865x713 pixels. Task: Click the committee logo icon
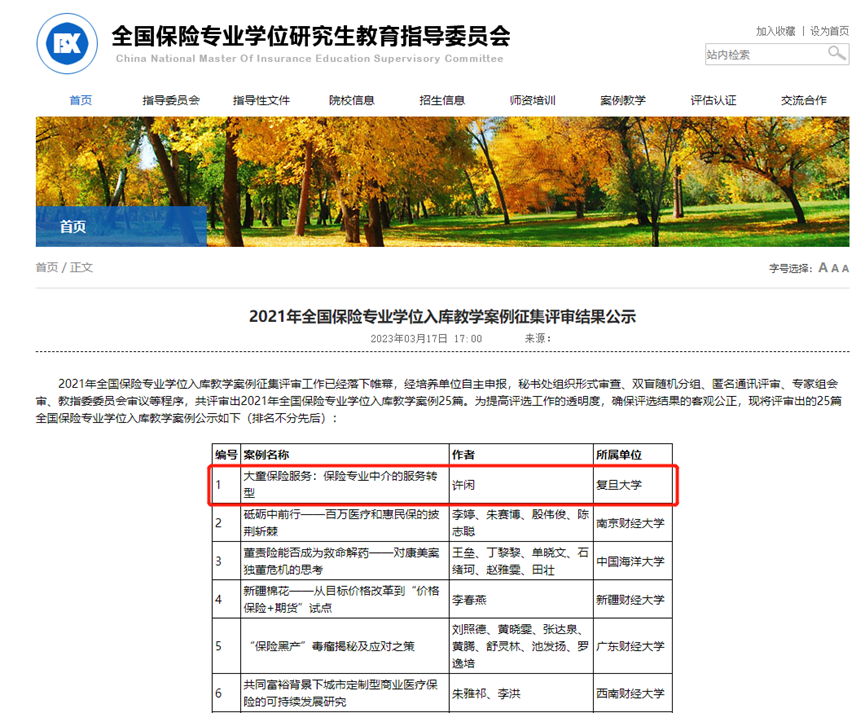[67, 42]
